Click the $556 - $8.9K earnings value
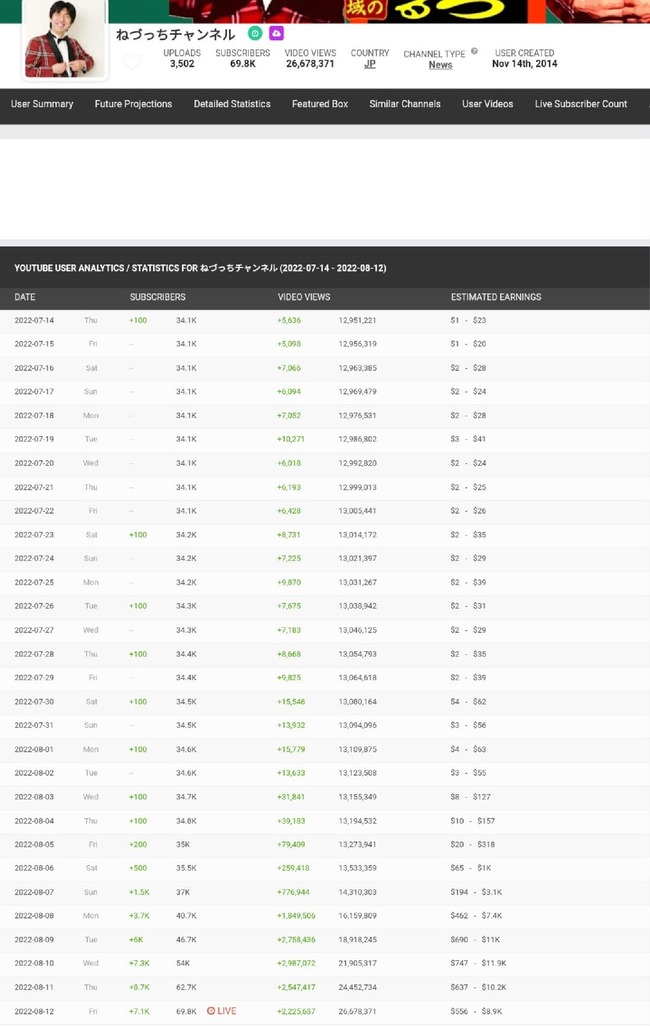The width and height of the screenshot is (650, 1026). coord(477,1011)
